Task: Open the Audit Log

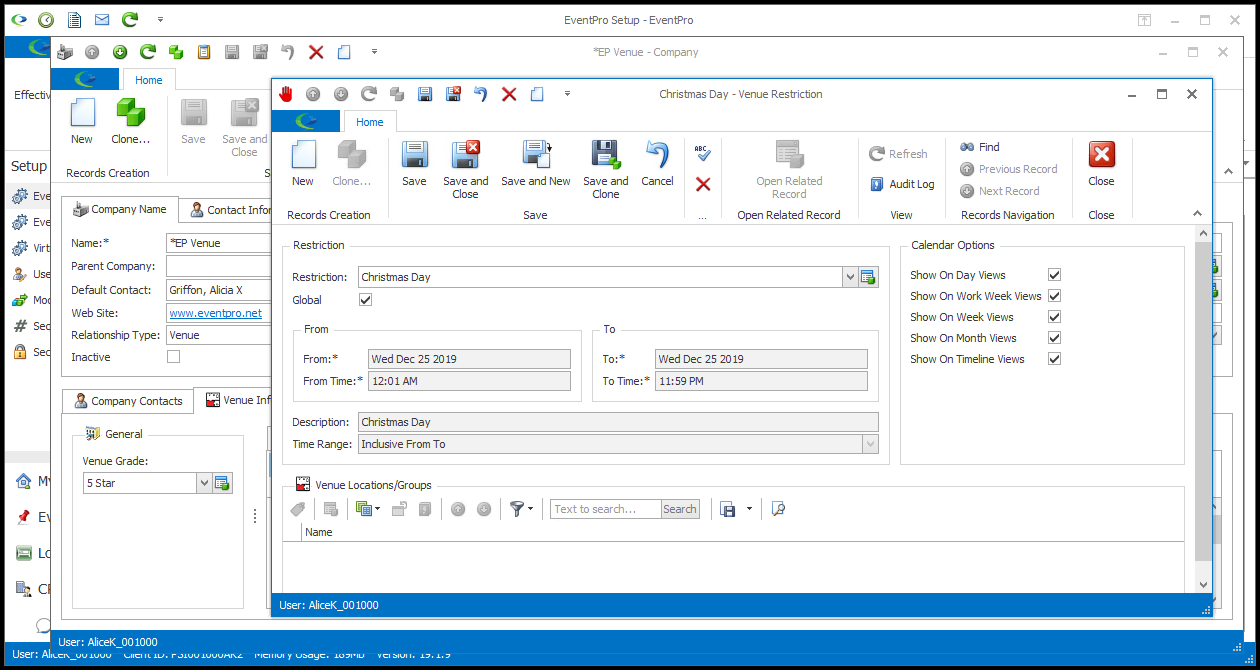Action: coord(901,184)
